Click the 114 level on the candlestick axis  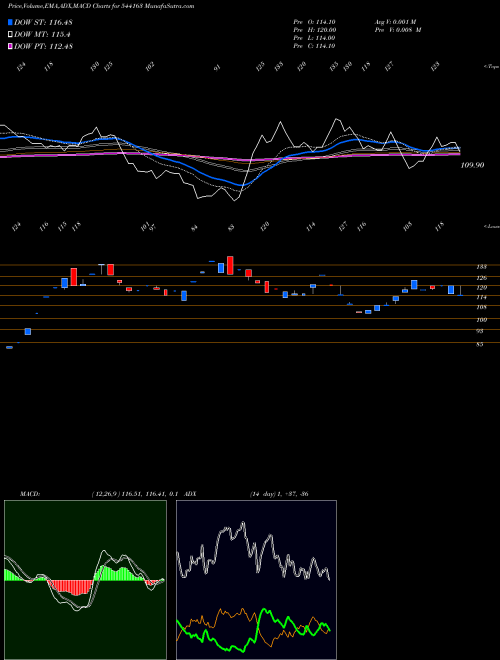(x=481, y=297)
